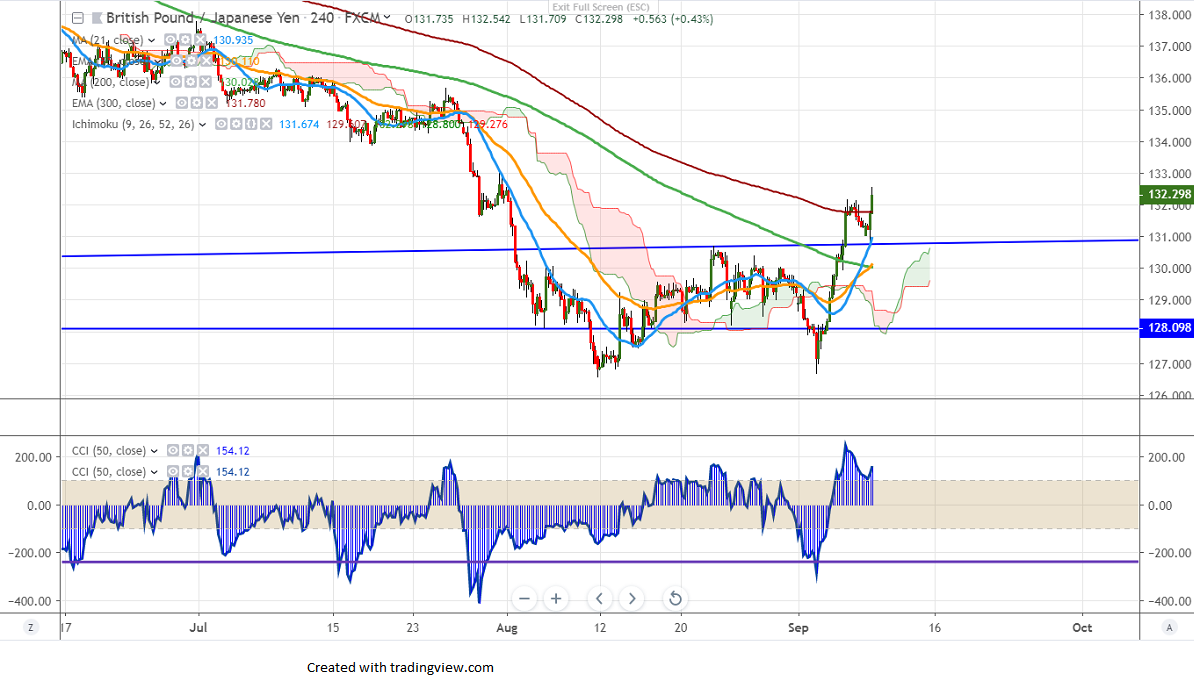Open settings for first CCI indicator
This screenshot has width=1194, height=683.
pyautogui.click(x=187, y=451)
